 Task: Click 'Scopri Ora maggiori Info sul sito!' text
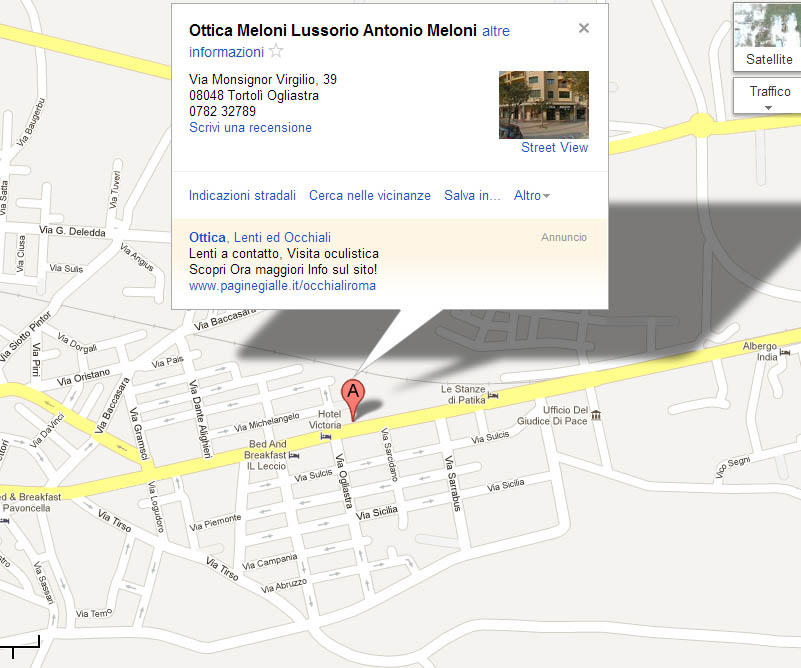(x=283, y=270)
